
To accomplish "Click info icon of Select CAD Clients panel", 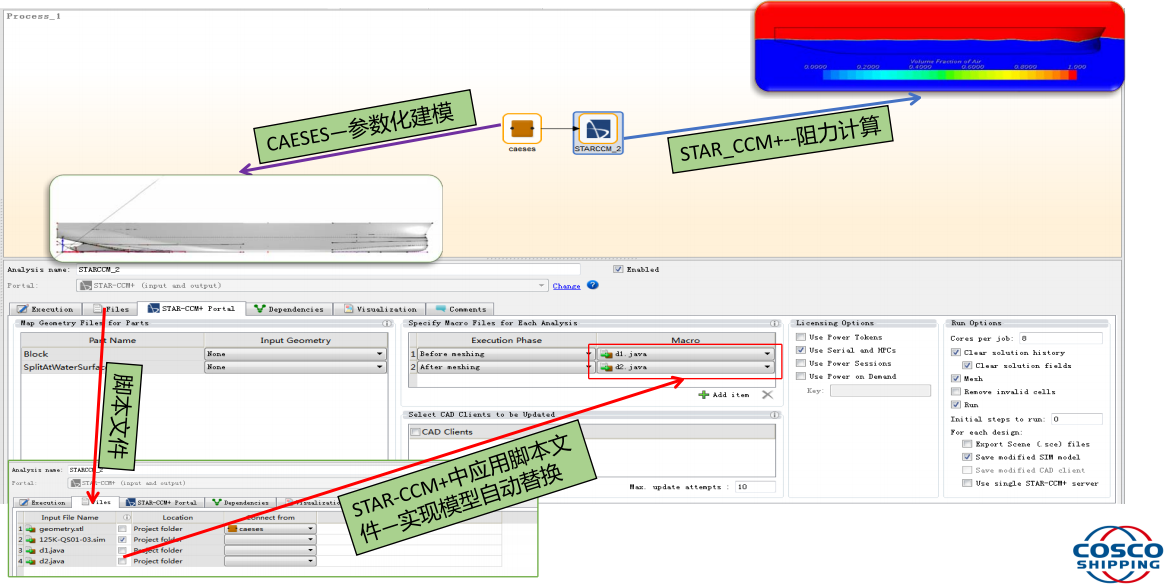I will (775, 415).
